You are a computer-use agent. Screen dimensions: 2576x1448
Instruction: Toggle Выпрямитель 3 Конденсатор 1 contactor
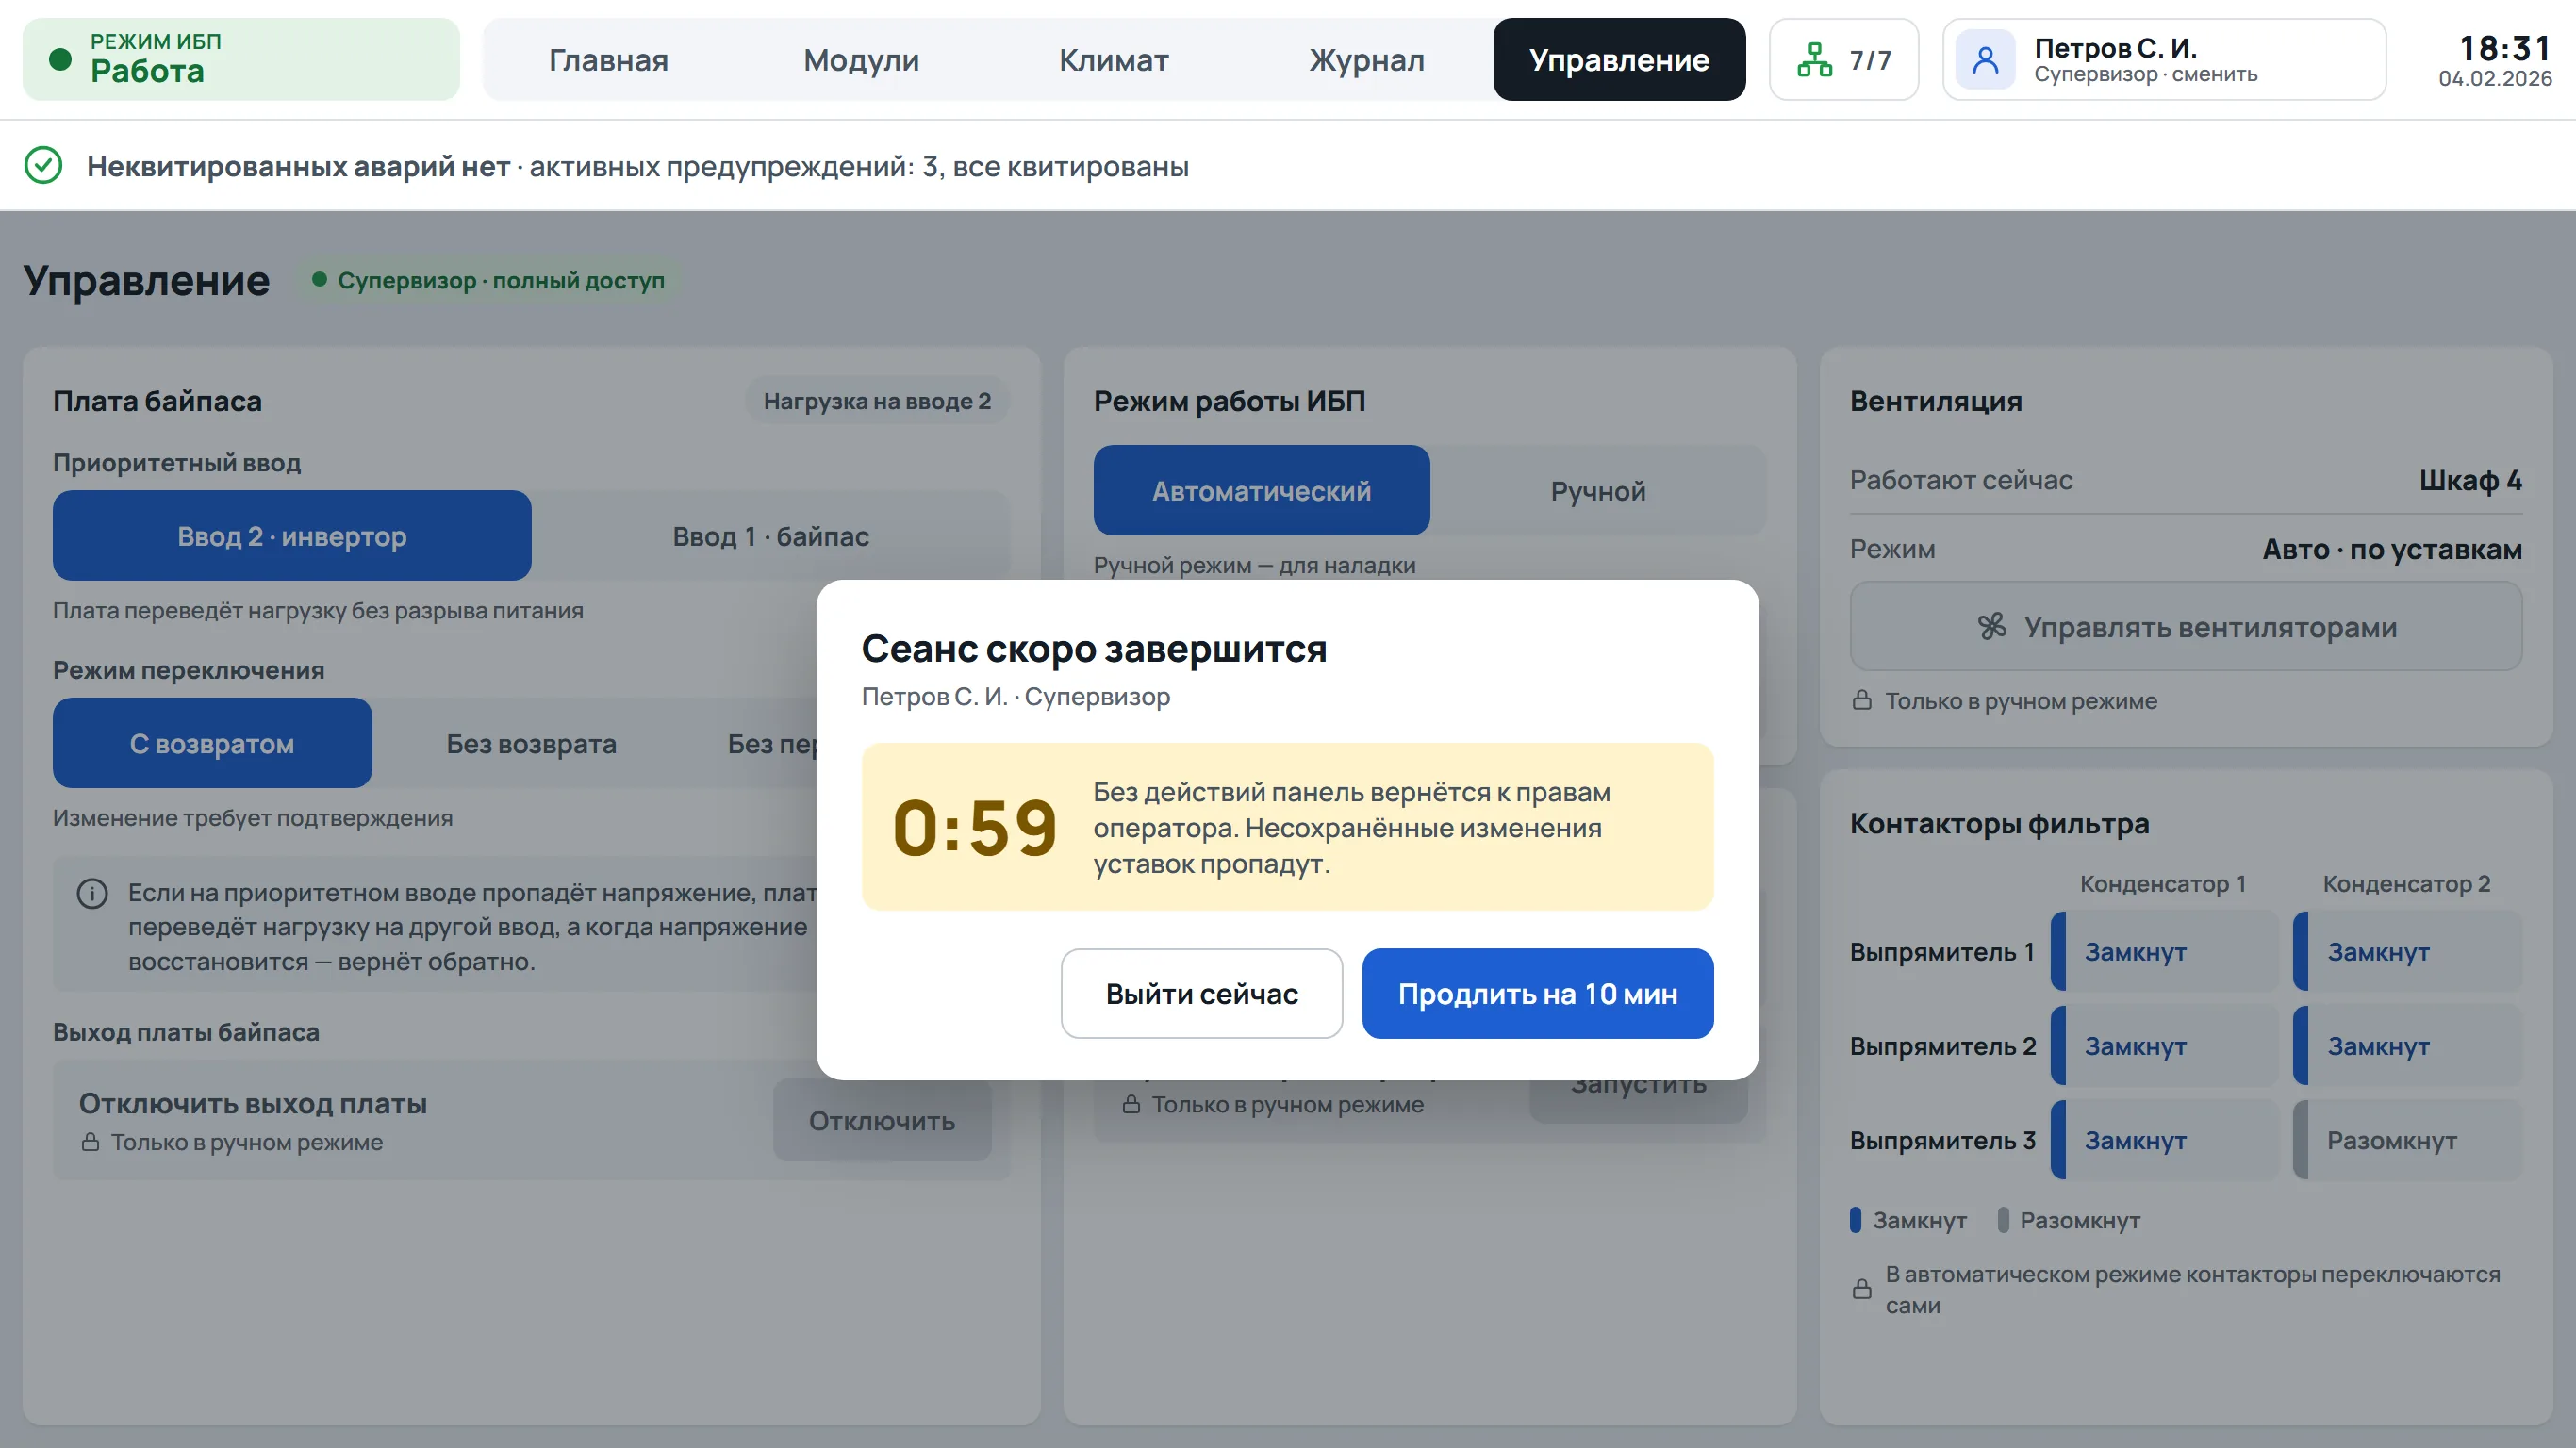click(x=2165, y=1140)
